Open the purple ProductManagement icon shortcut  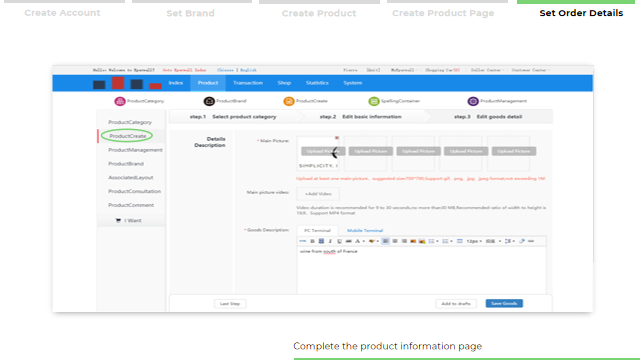pos(473,101)
